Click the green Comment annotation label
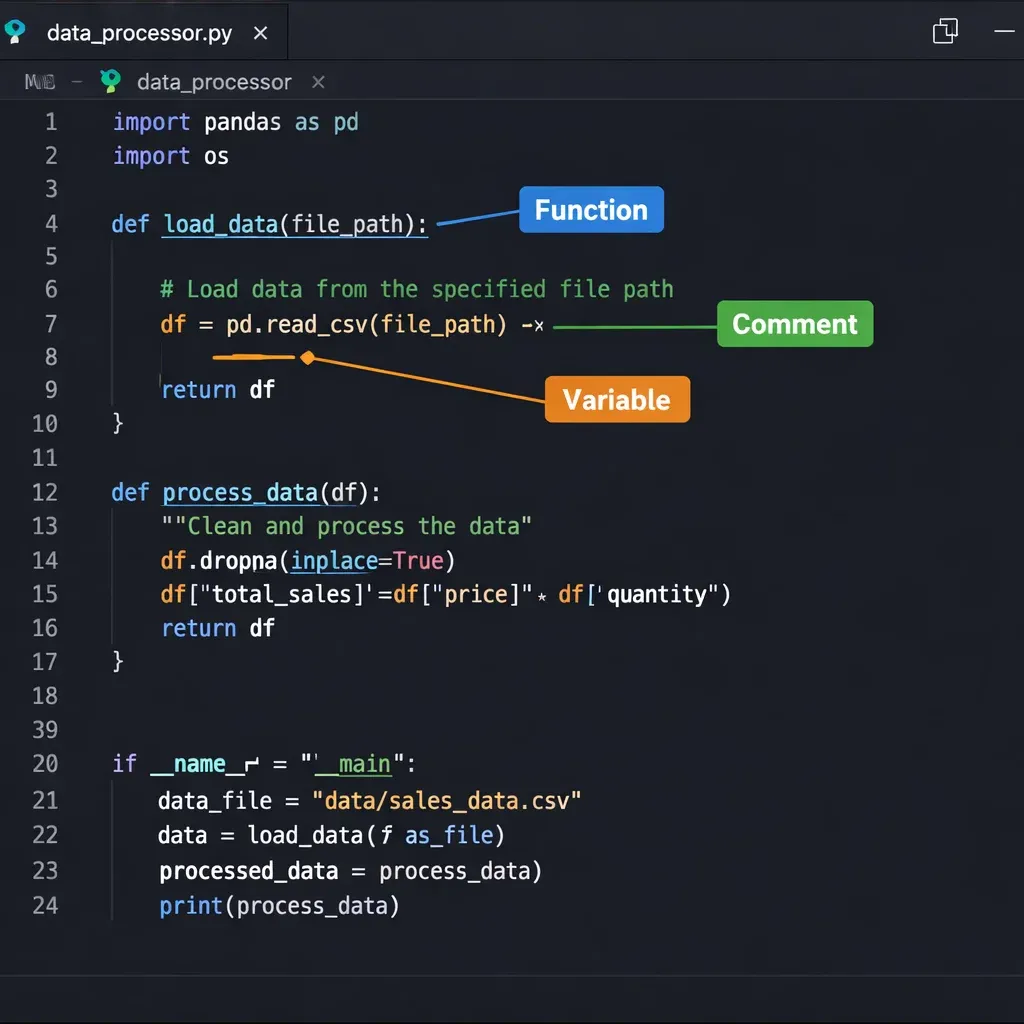 (x=795, y=324)
